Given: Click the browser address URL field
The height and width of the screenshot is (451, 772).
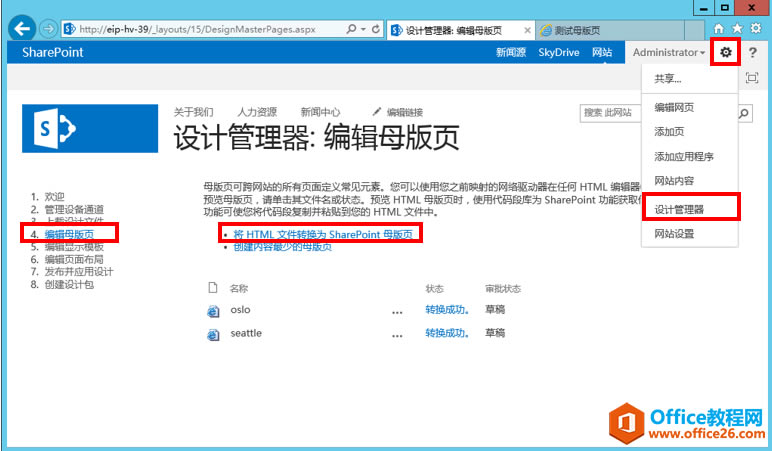Looking at the screenshot, I should (x=202, y=29).
